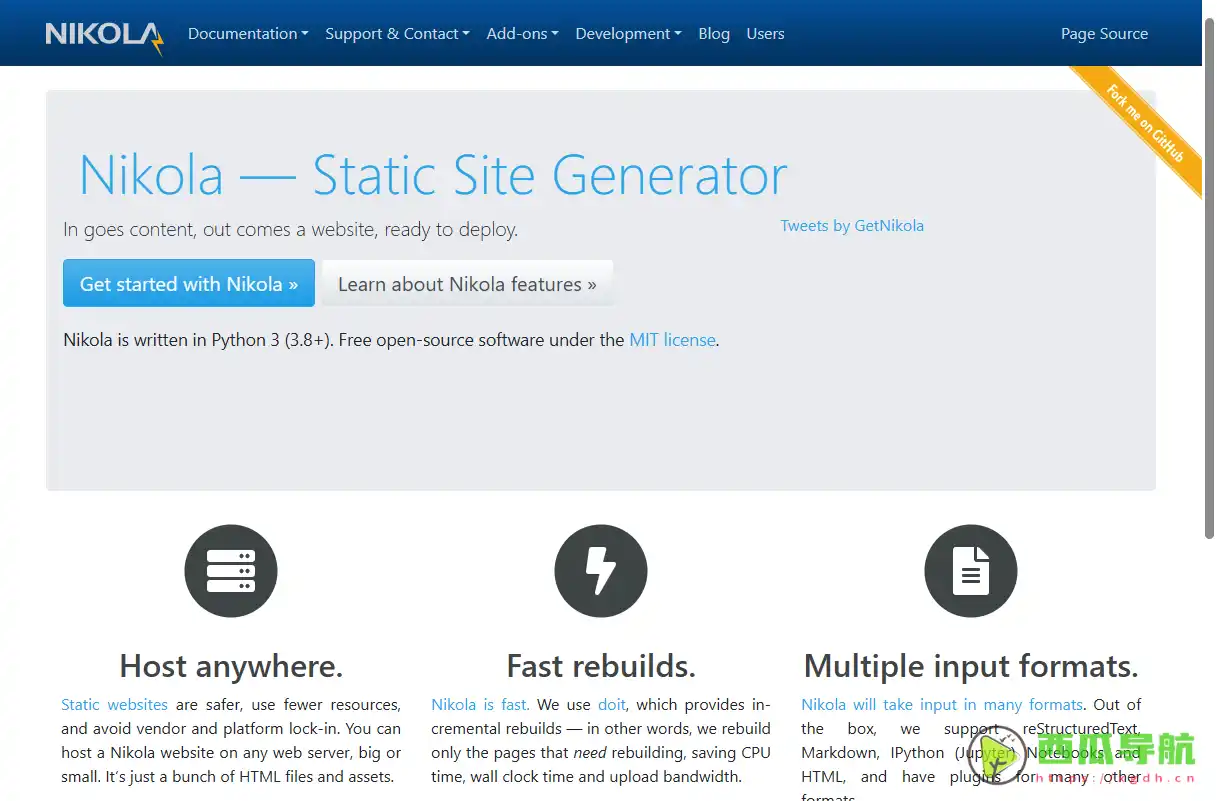Click the server stack Host anywhere icon
The image size is (1217, 801).
point(231,571)
